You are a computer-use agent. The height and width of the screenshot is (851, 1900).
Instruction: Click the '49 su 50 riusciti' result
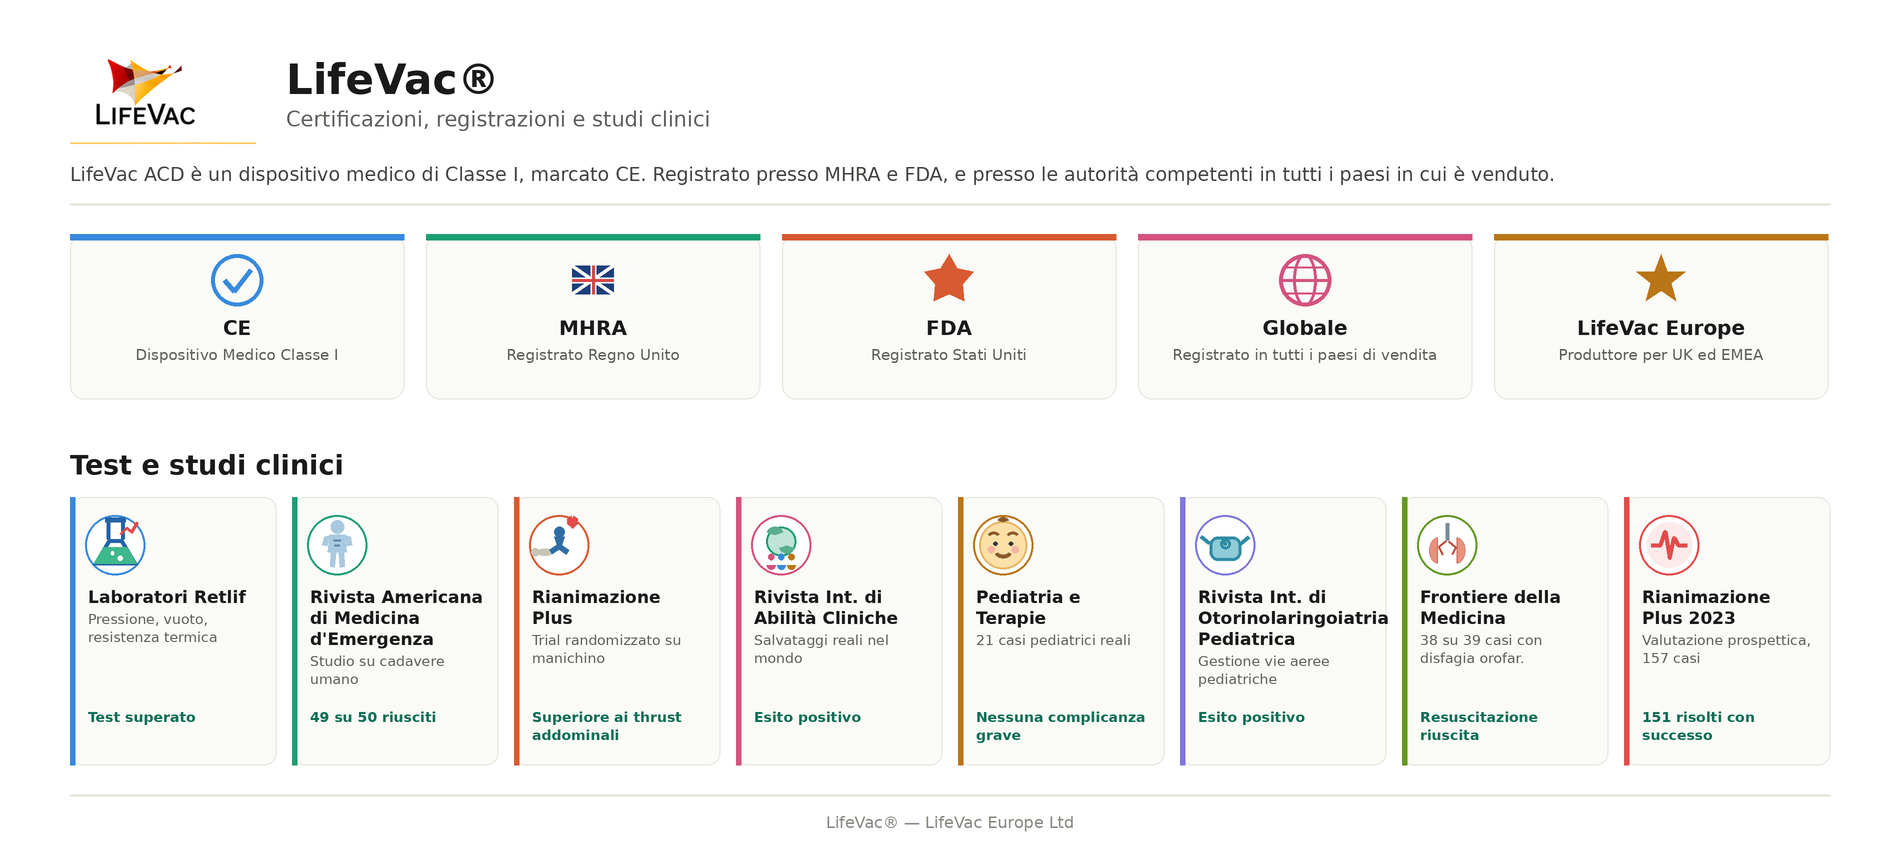373,717
